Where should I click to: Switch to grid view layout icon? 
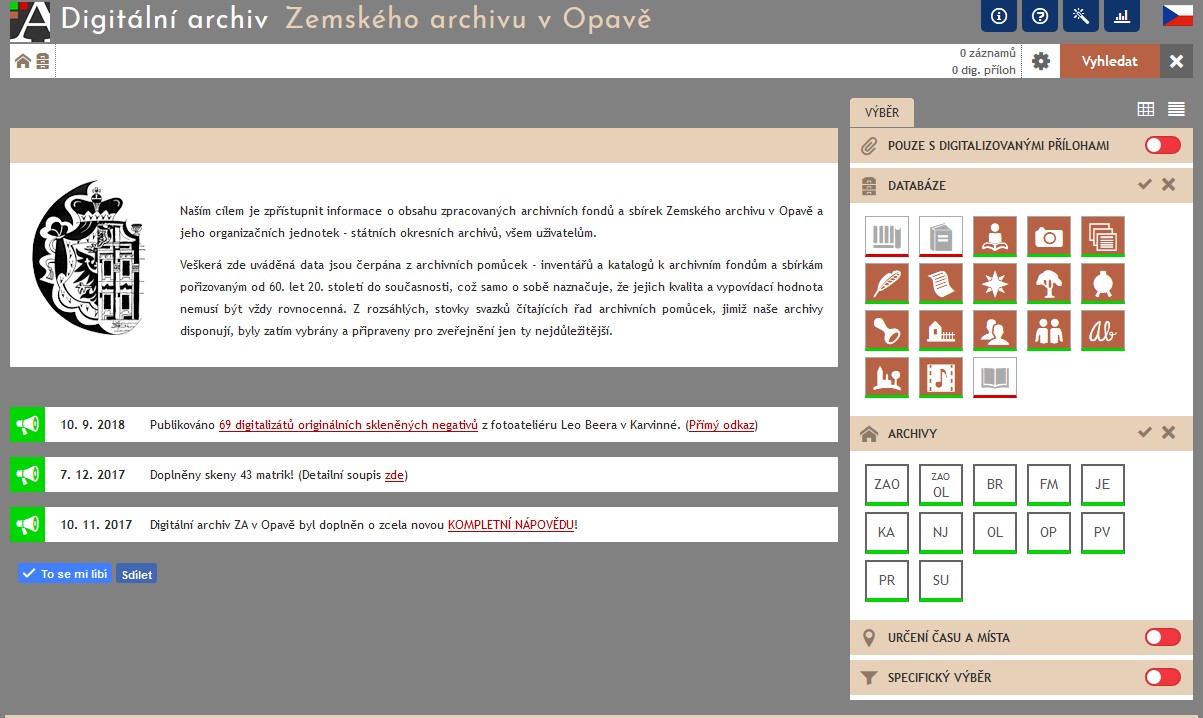[1146, 109]
